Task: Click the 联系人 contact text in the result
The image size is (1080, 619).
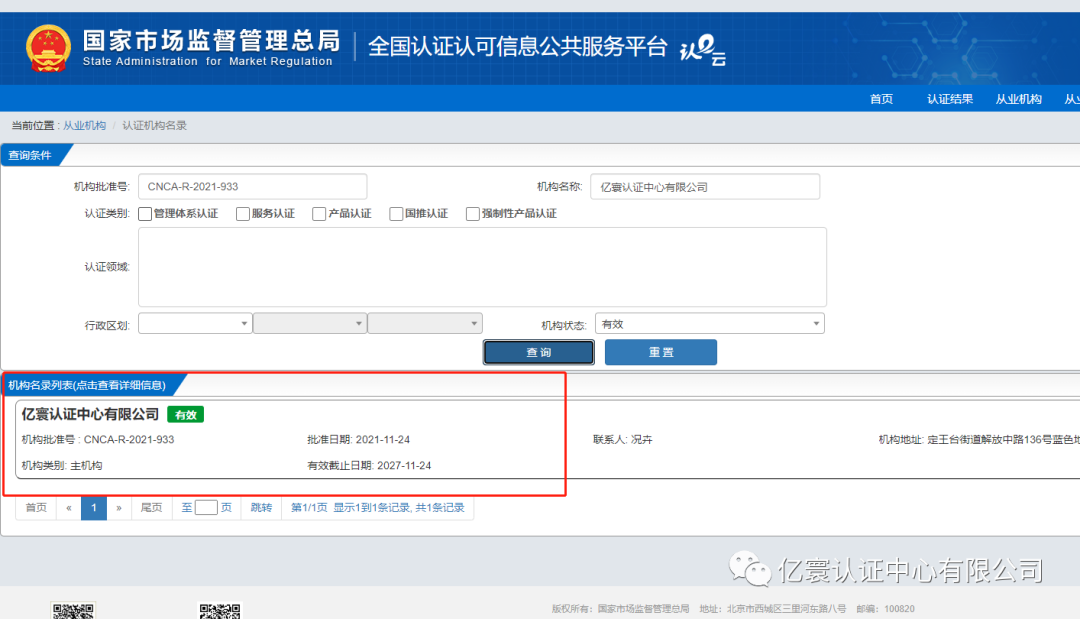Action: (623, 440)
